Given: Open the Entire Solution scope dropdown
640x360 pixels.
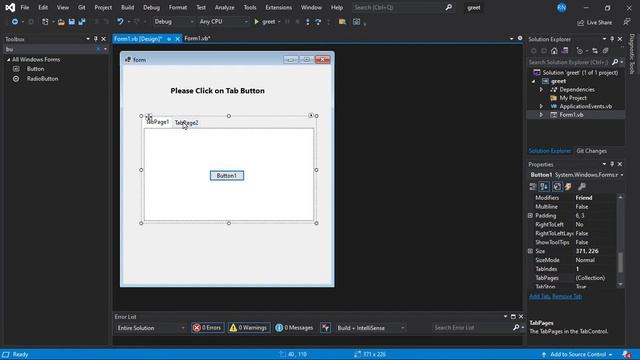Looking at the screenshot, I should click(150, 328).
